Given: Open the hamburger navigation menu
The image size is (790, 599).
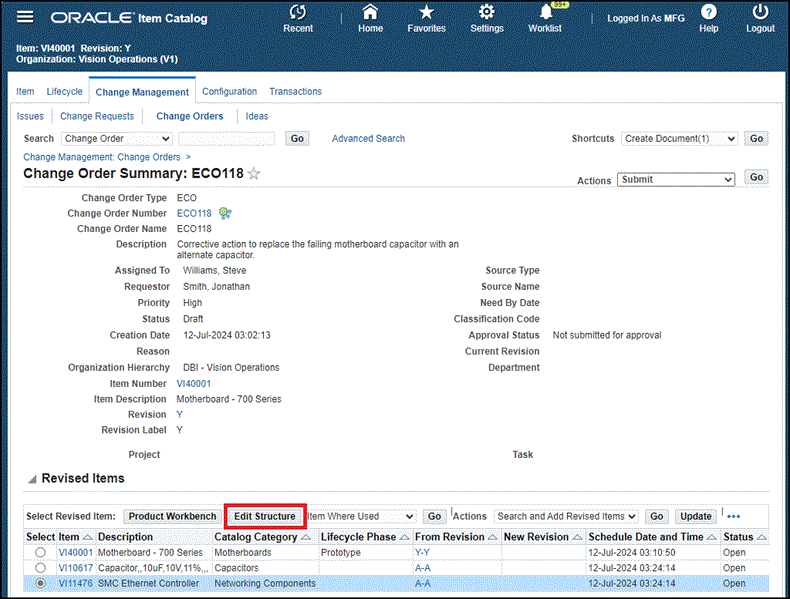Looking at the screenshot, I should tap(25, 17).
